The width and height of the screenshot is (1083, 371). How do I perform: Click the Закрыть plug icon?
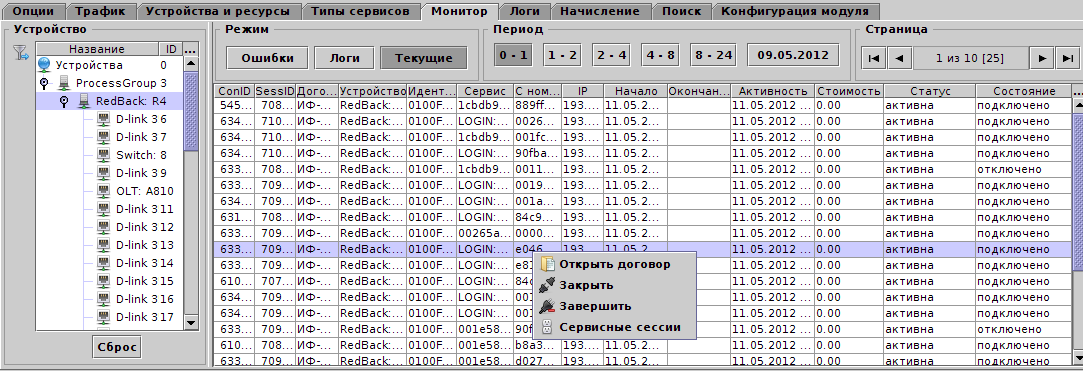click(x=548, y=285)
